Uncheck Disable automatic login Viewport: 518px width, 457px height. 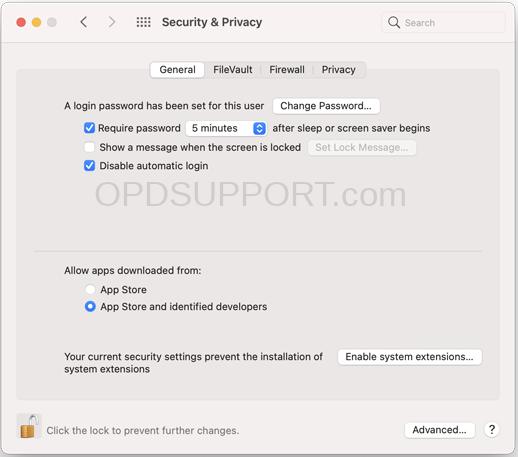click(x=89, y=165)
